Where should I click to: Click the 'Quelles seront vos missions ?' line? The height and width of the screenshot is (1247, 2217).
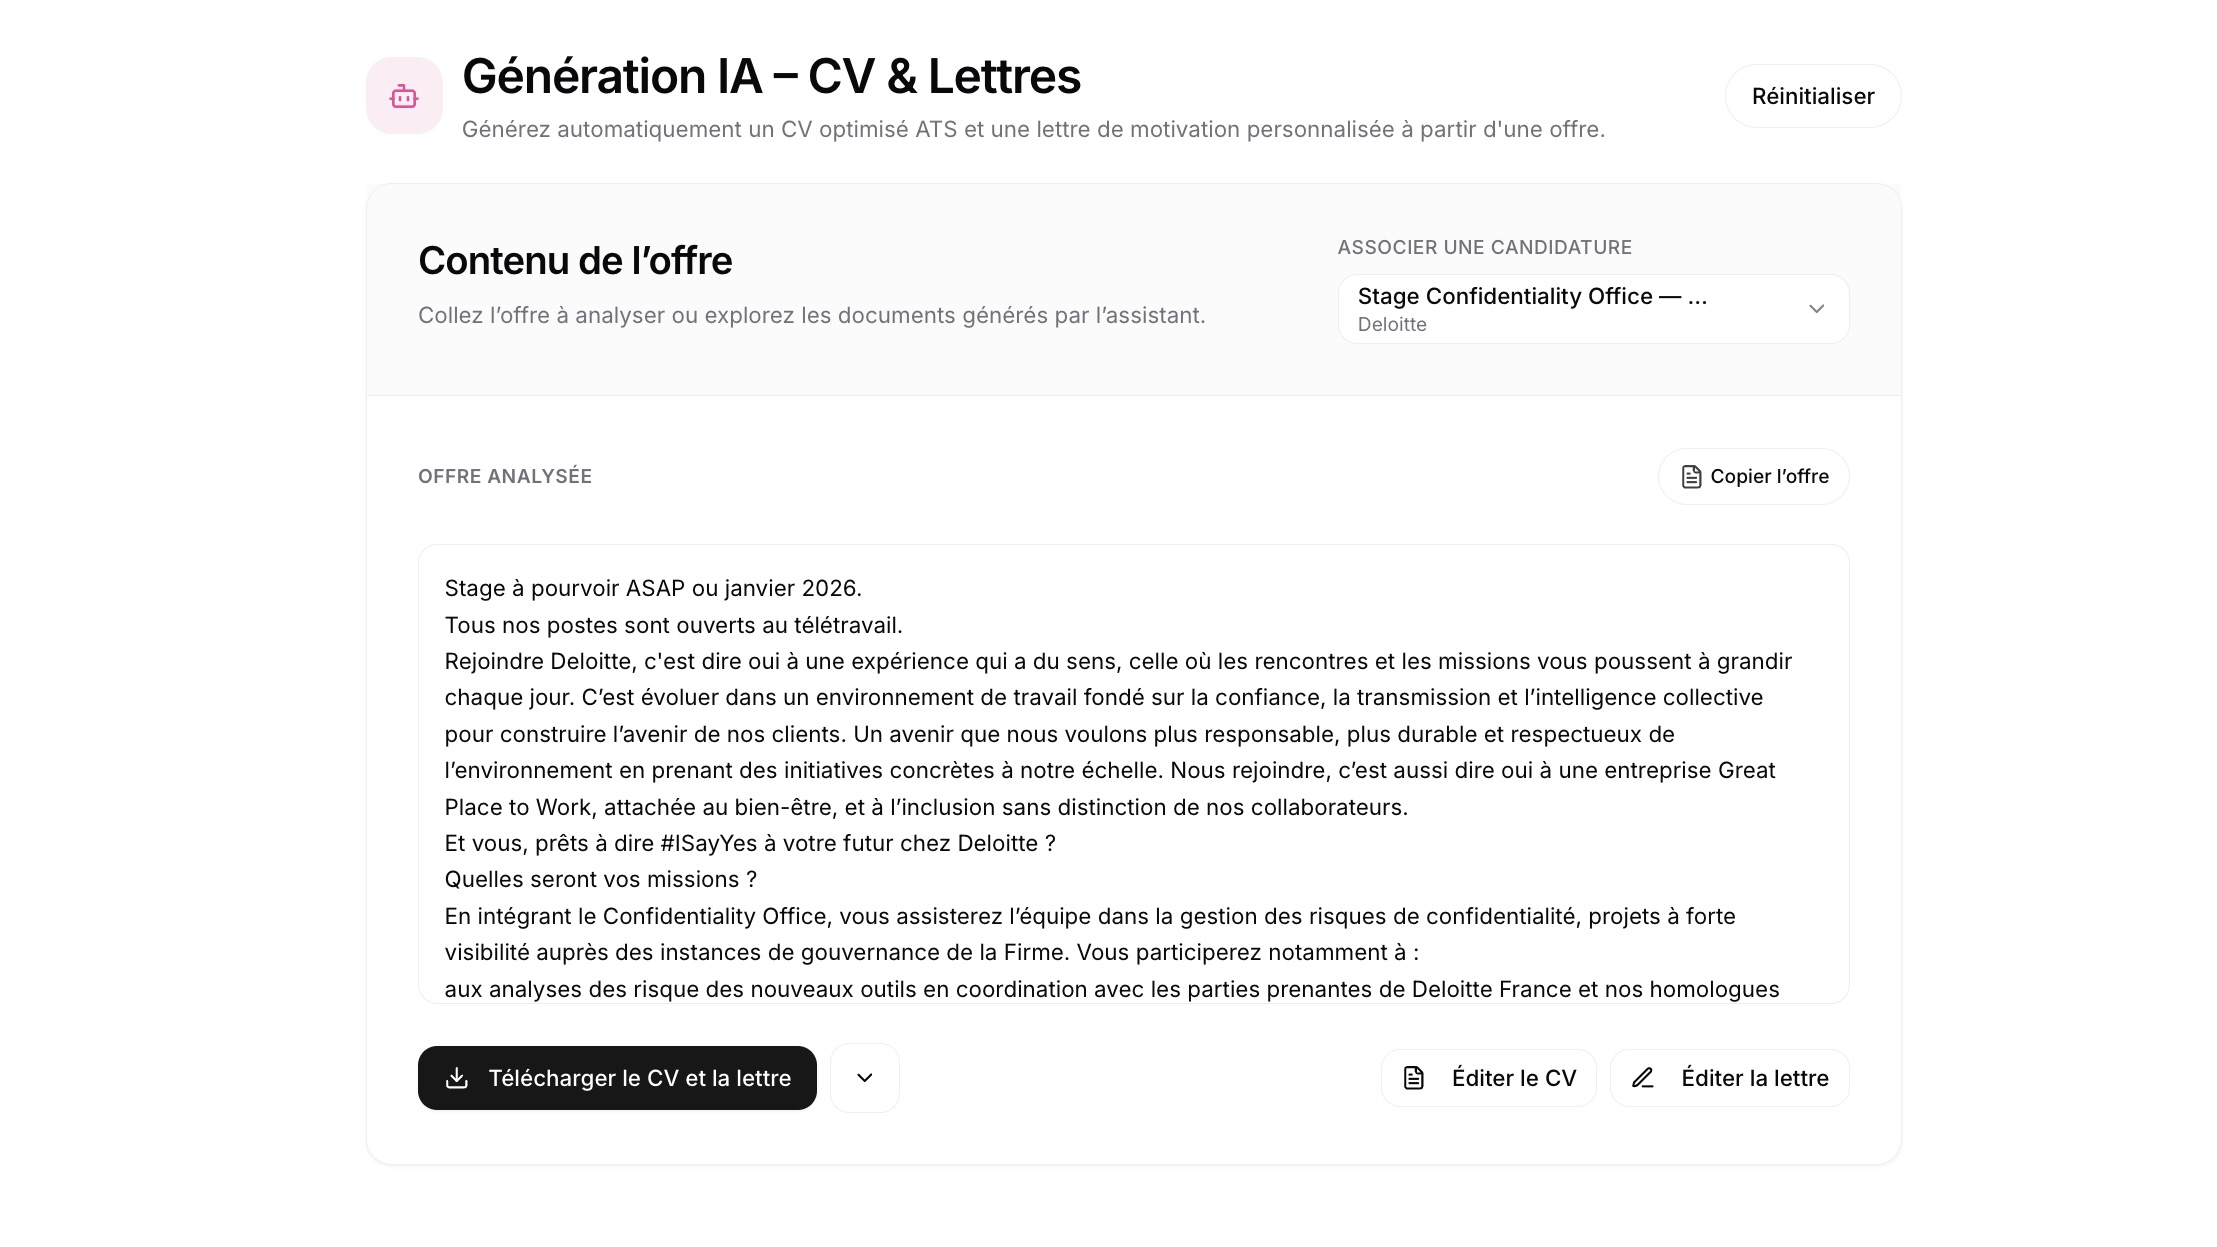click(x=600, y=880)
